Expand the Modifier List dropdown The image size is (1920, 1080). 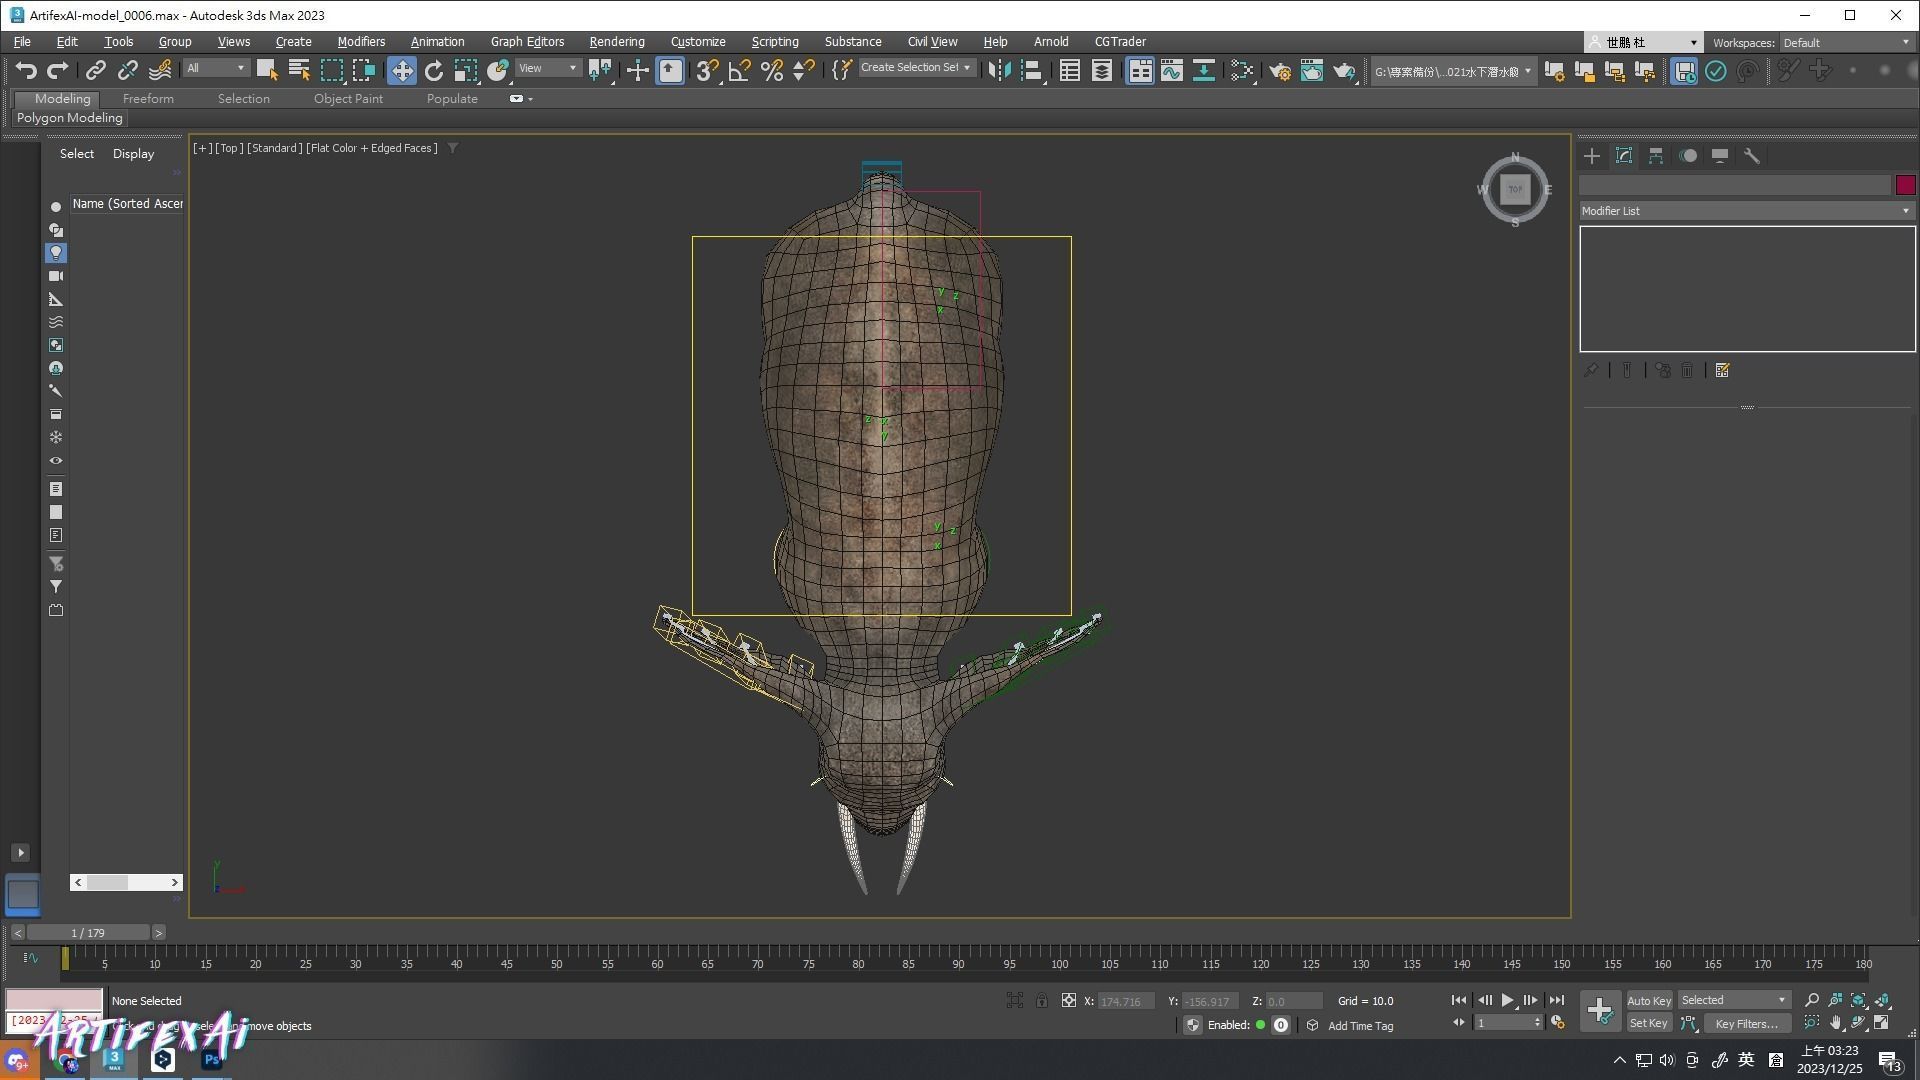[1746, 211]
